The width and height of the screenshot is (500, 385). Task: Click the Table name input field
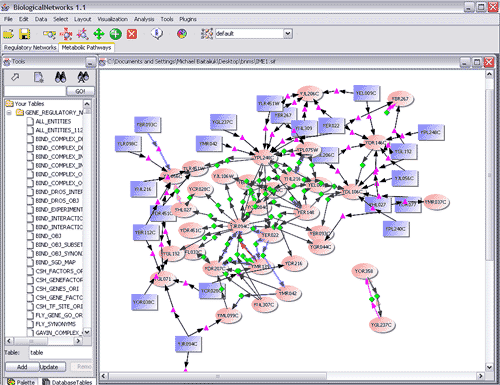coord(60,353)
